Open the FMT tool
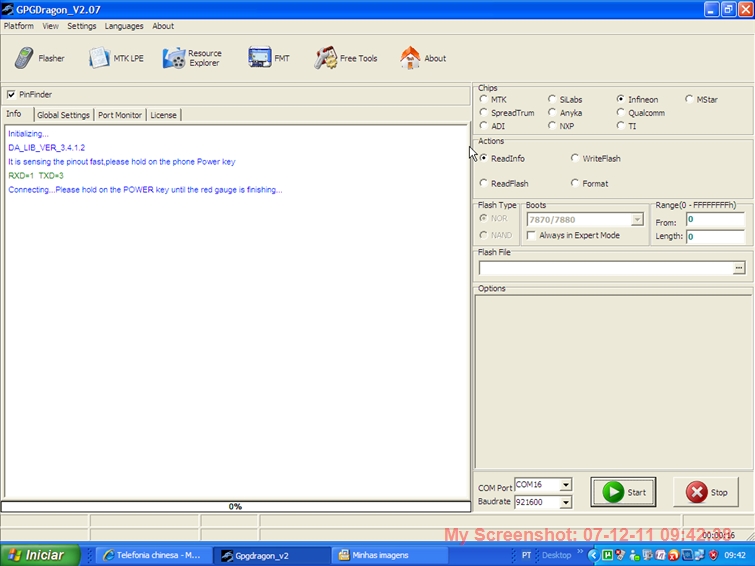Screen dimensions: 755x566 coord(269,58)
